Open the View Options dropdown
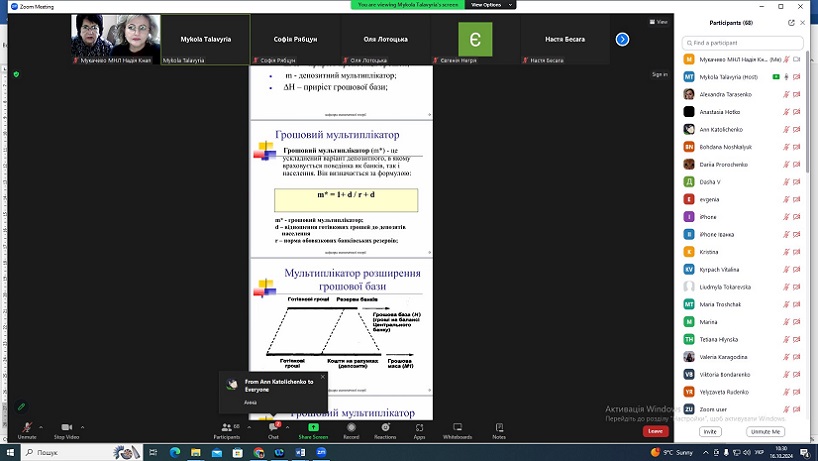Image resolution: width=818 pixels, height=461 pixels. click(x=491, y=5)
